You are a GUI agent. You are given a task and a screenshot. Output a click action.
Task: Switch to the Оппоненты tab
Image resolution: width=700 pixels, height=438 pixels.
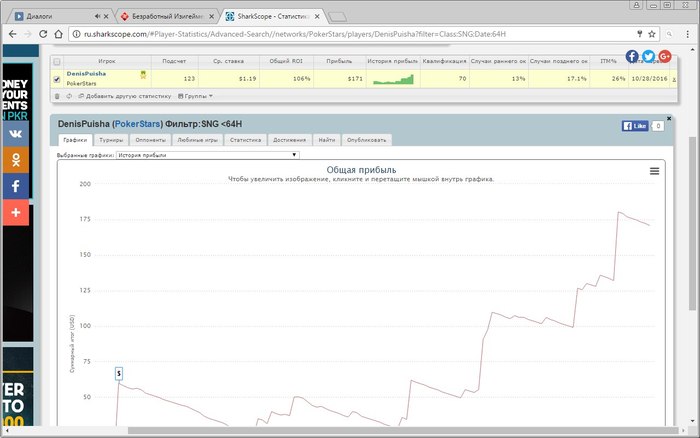(x=150, y=140)
